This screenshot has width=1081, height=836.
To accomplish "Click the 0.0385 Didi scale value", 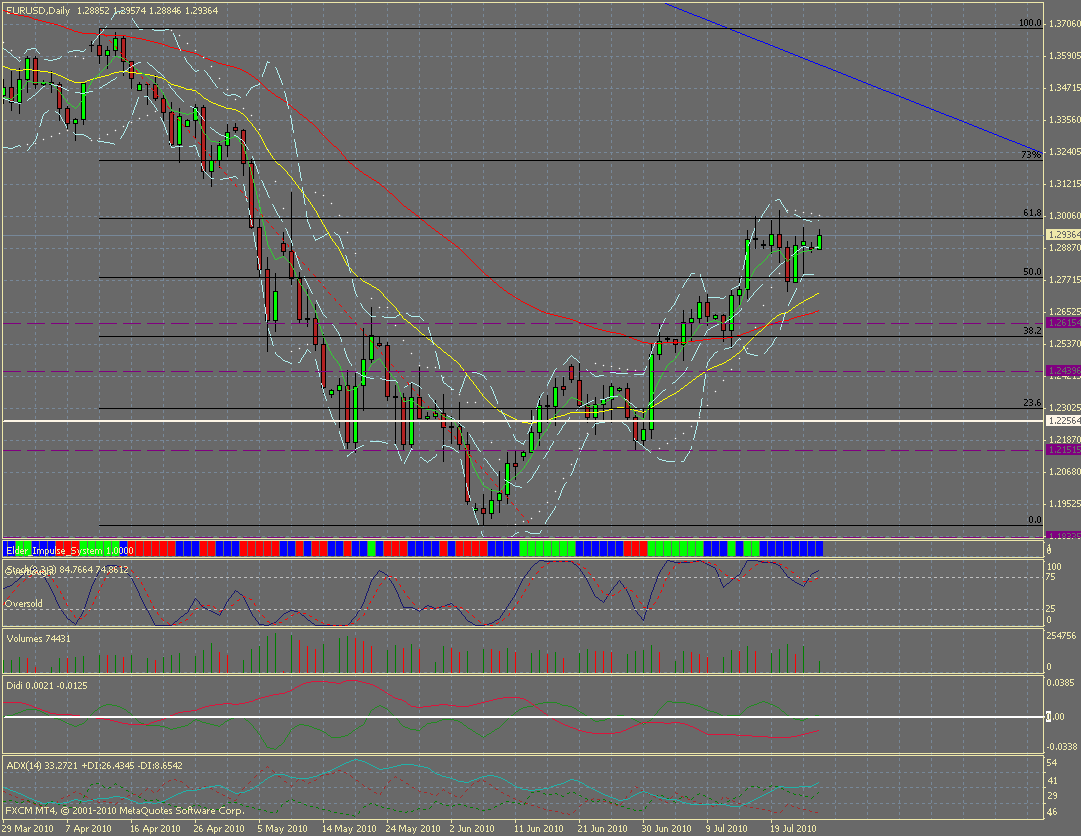I will pos(1061,682).
